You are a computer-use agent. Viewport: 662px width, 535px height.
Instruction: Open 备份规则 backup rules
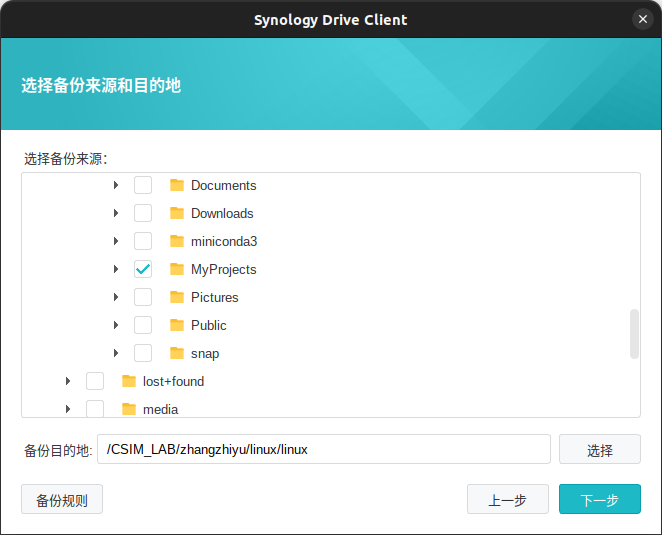coord(62,499)
